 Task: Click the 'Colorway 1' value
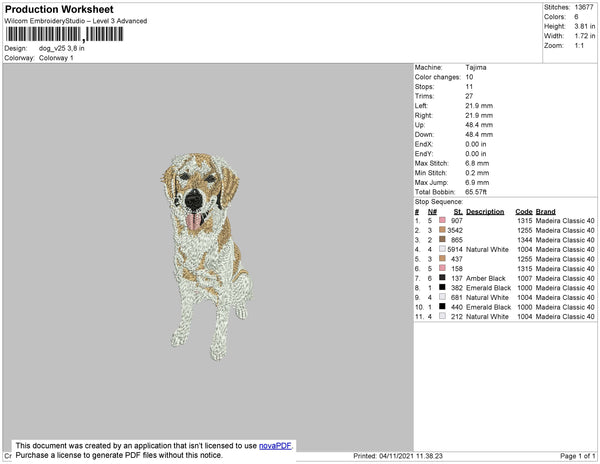(x=56, y=58)
